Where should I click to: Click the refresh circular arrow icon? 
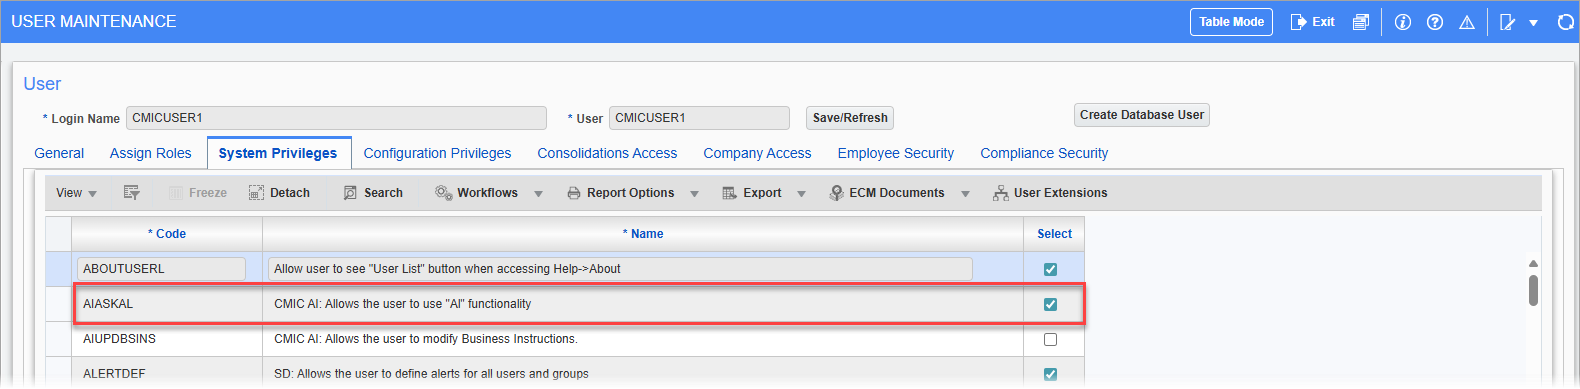[1566, 22]
